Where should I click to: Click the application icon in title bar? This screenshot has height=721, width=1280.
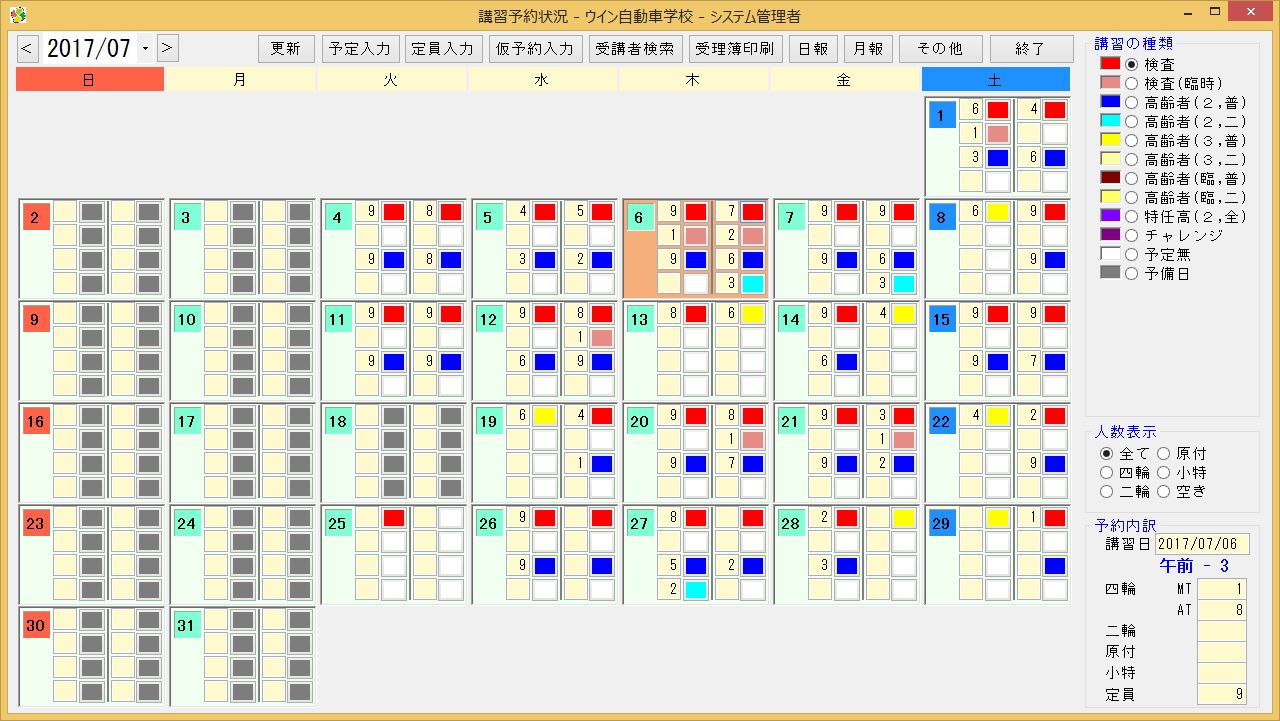(17, 15)
